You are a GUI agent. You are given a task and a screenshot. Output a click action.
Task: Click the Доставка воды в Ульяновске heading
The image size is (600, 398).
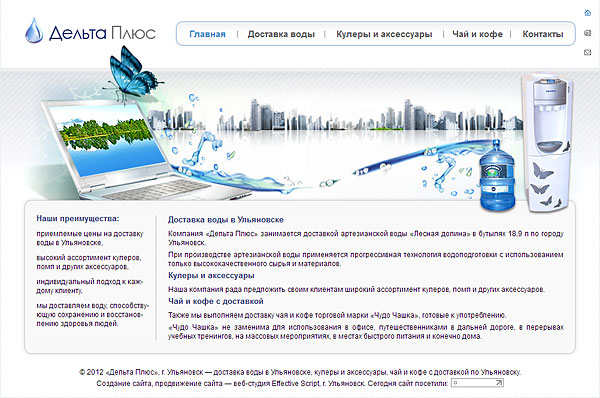pyautogui.click(x=226, y=220)
